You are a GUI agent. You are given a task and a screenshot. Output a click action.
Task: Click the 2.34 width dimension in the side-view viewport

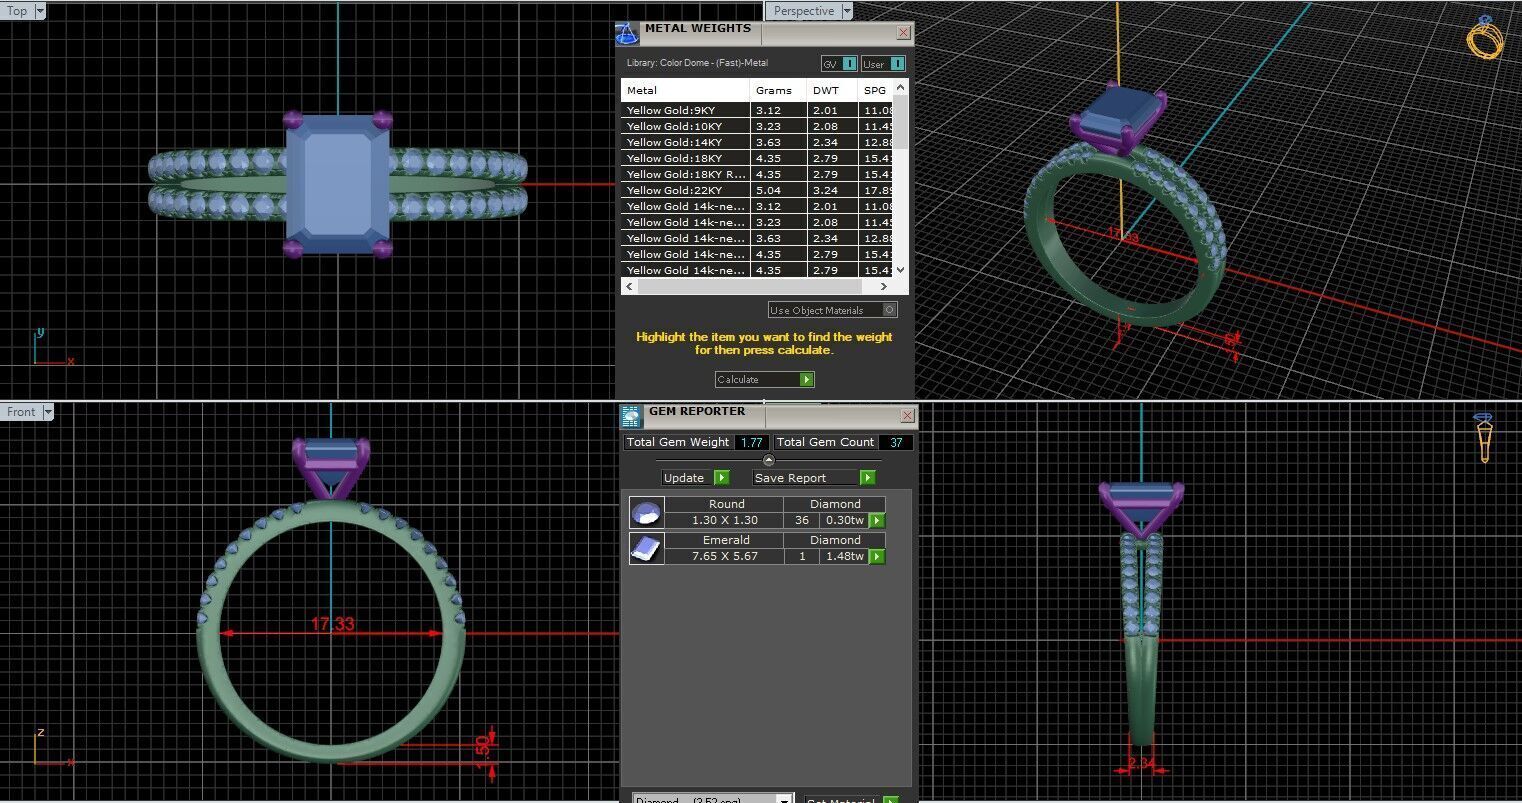point(1141,764)
